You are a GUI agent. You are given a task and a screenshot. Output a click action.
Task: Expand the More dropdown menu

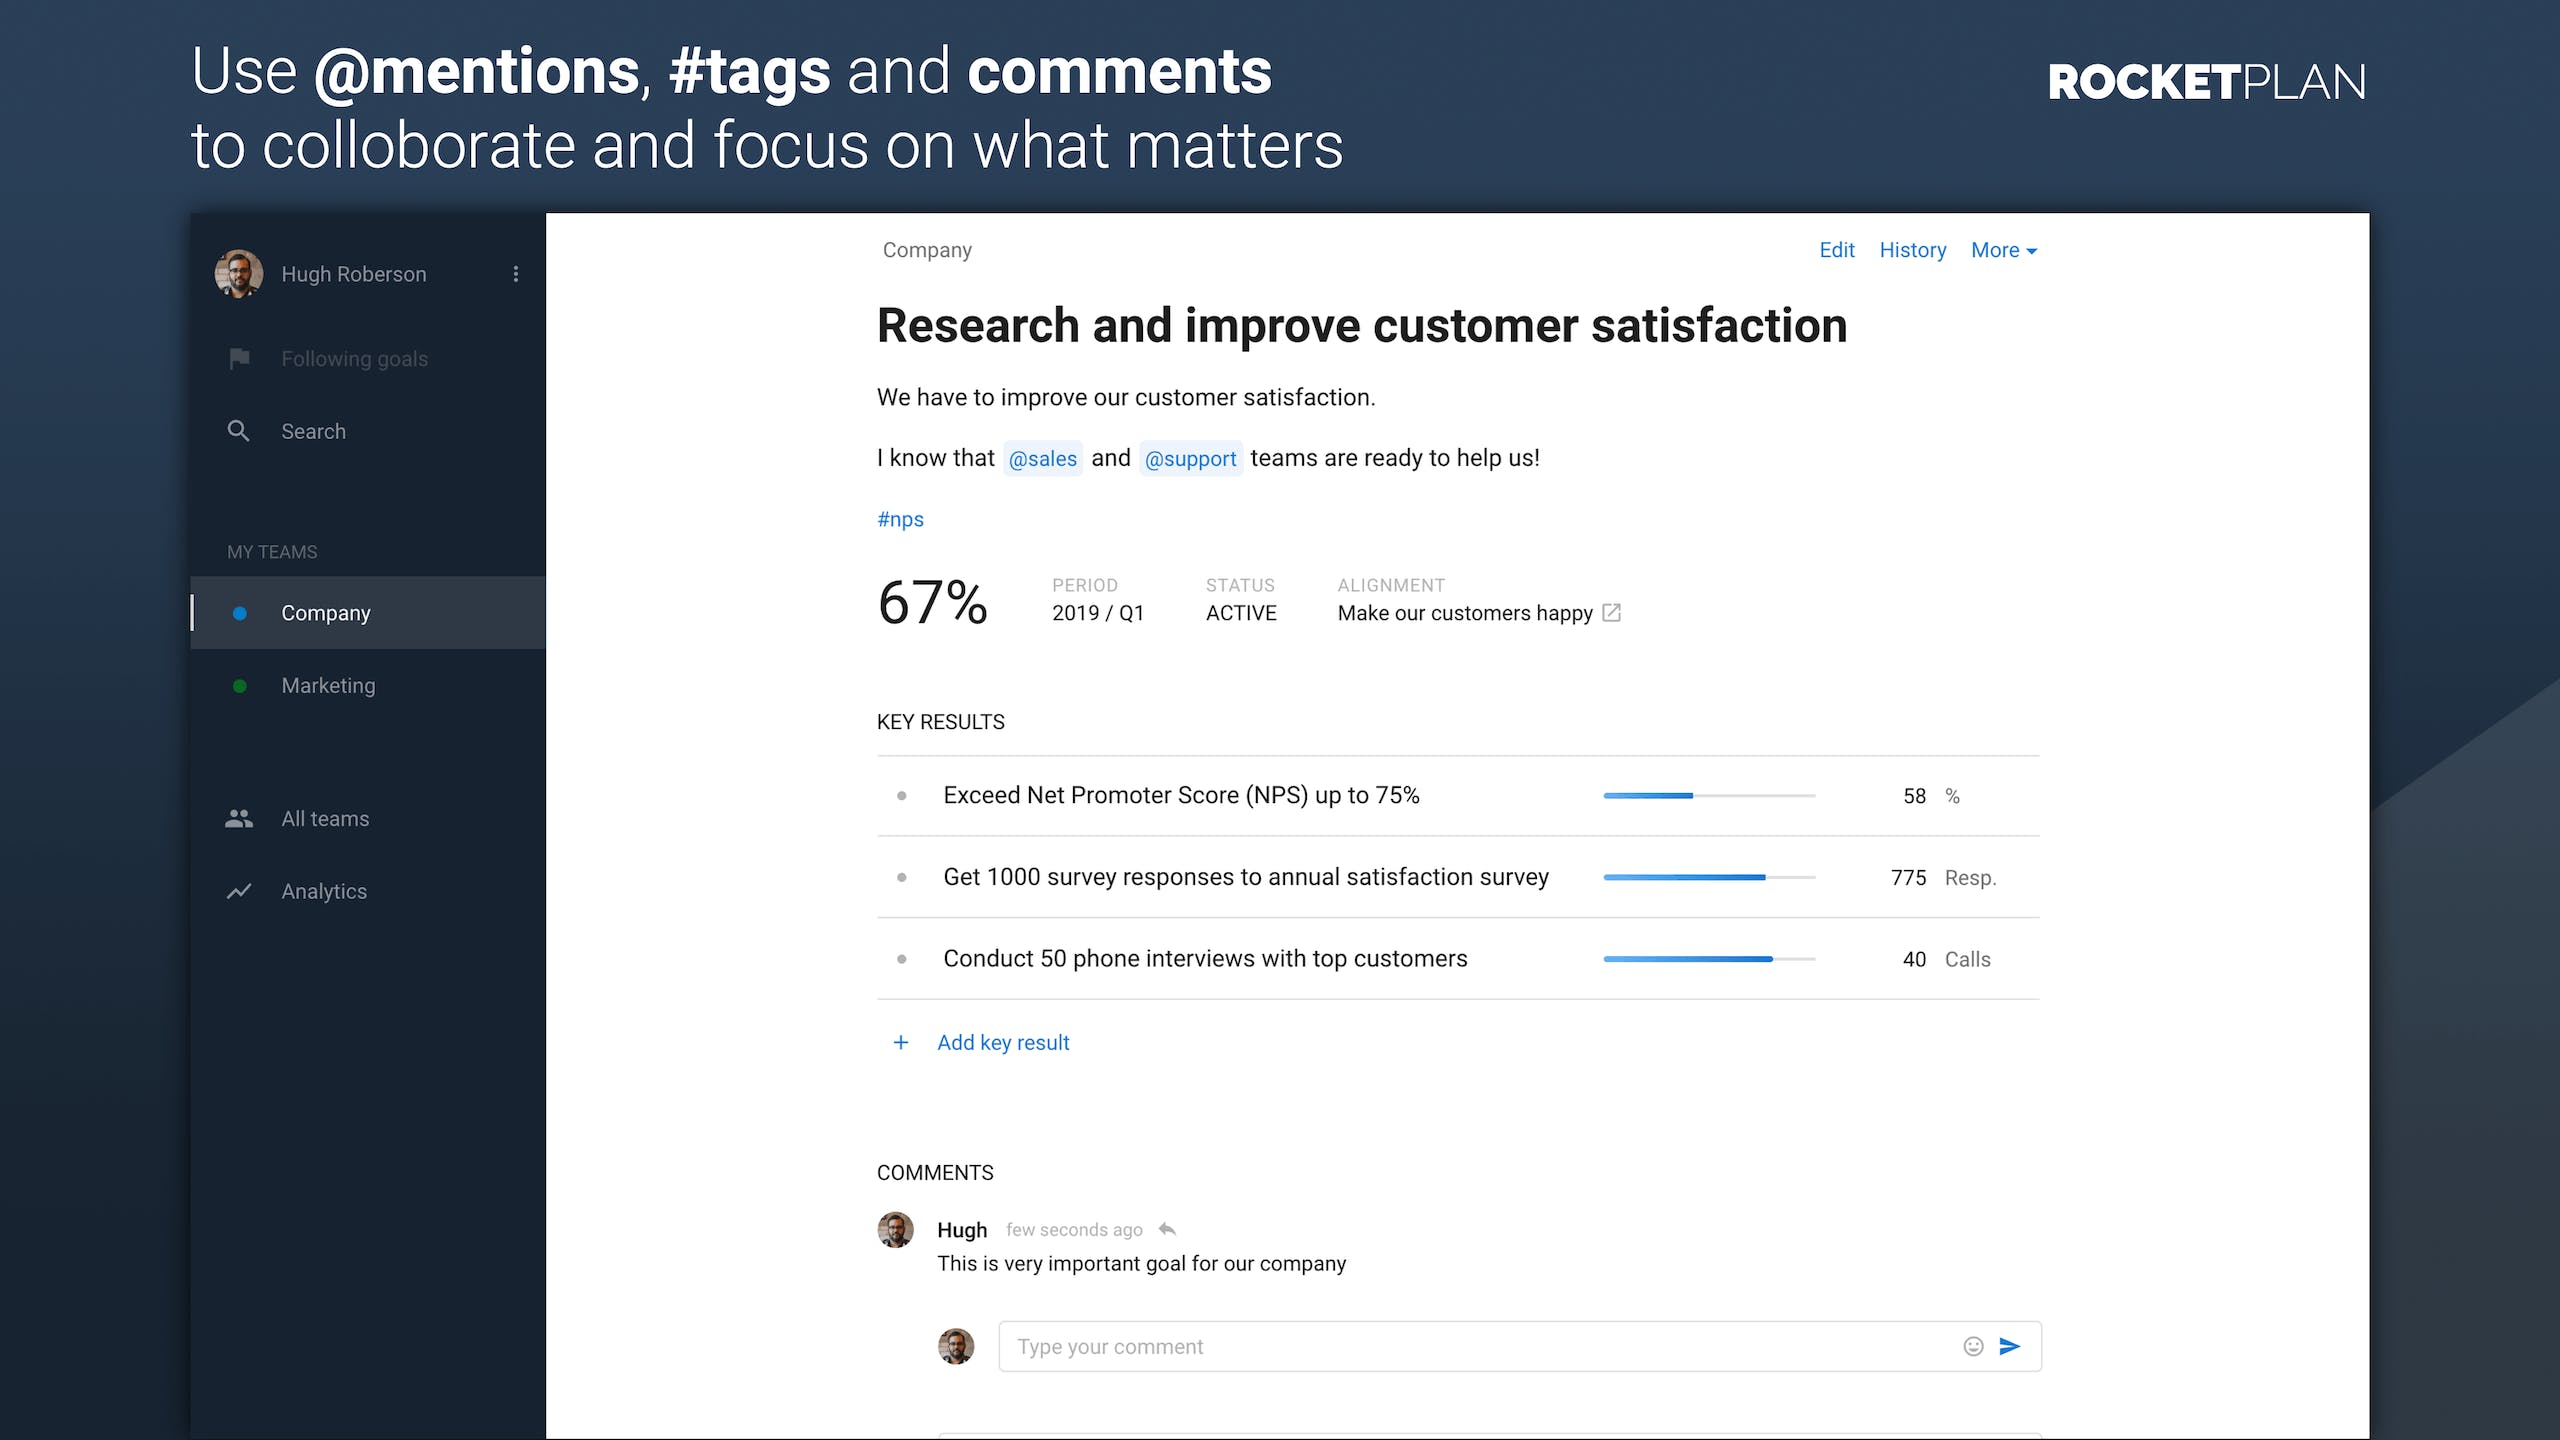coord(2004,250)
